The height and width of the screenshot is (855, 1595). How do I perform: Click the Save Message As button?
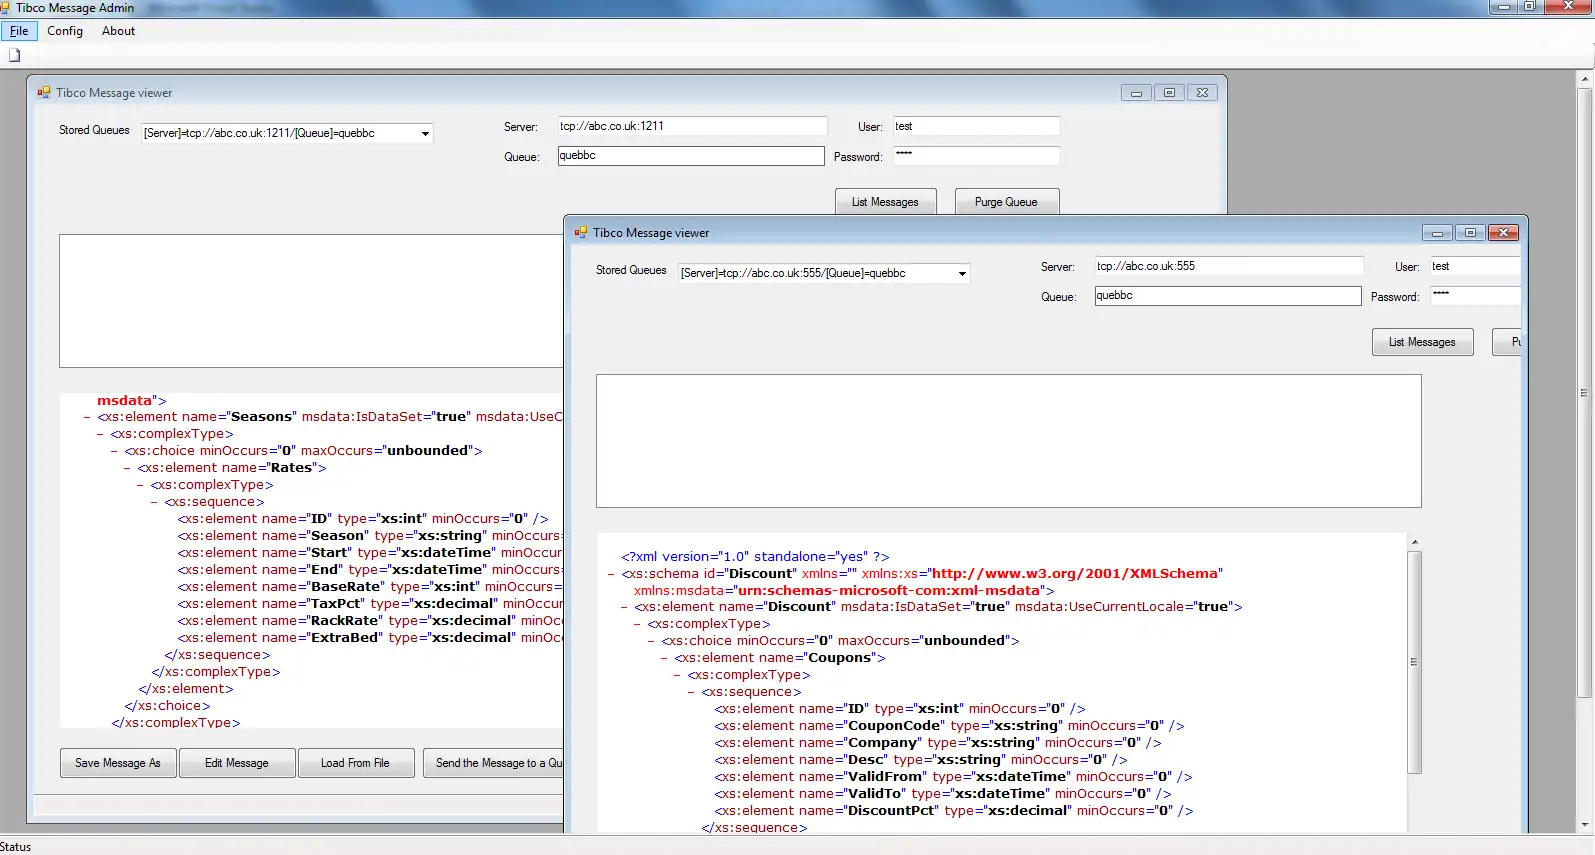point(118,763)
